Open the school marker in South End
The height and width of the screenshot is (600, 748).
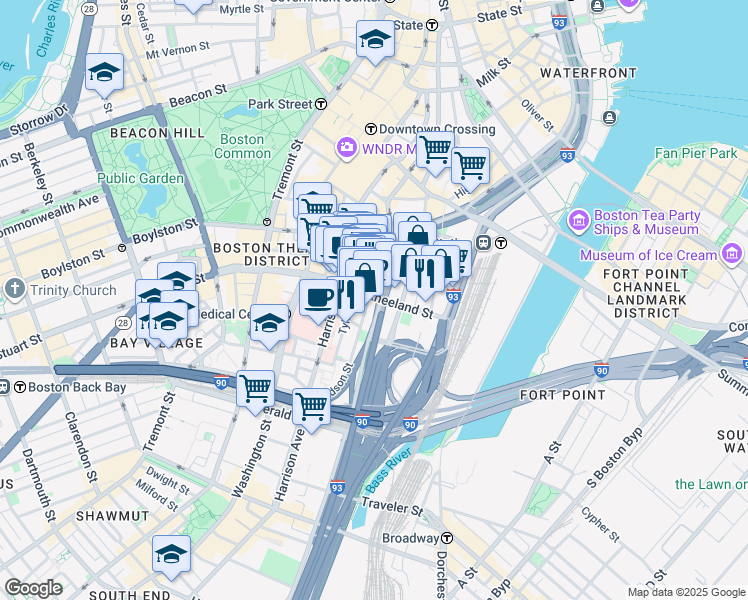(x=171, y=557)
